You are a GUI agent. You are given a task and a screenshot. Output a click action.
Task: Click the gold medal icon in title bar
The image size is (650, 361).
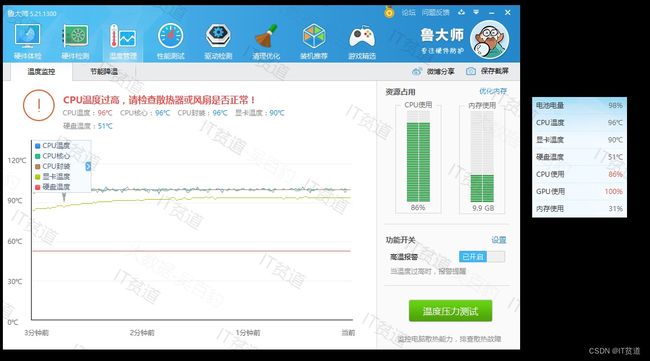(389, 12)
